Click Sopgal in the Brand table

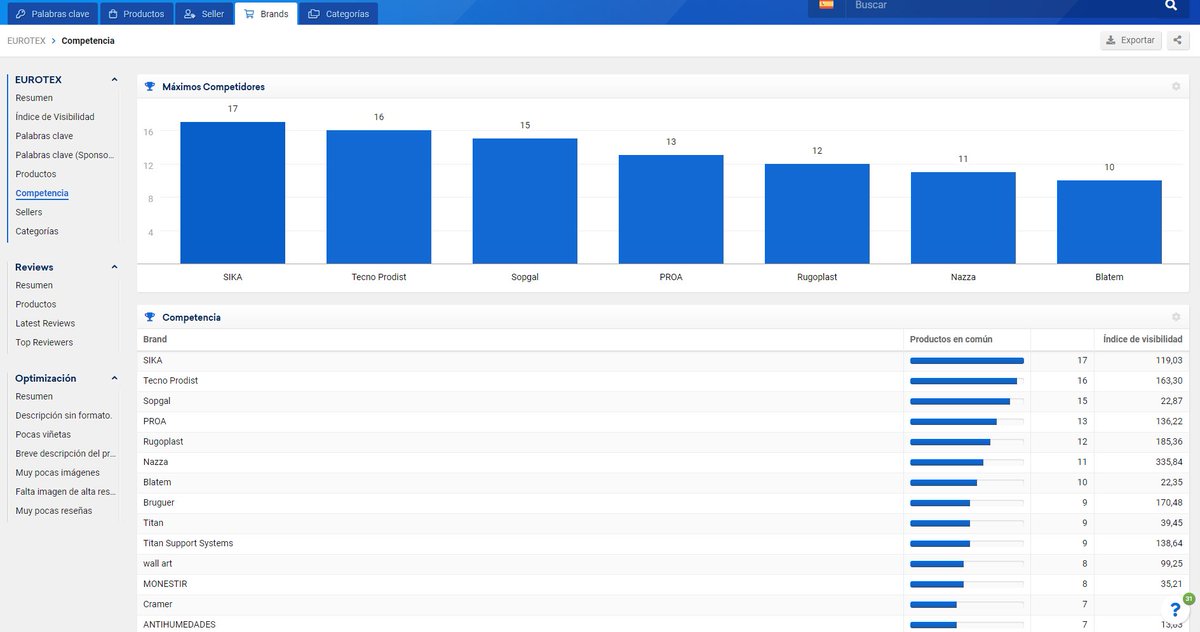pos(157,401)
